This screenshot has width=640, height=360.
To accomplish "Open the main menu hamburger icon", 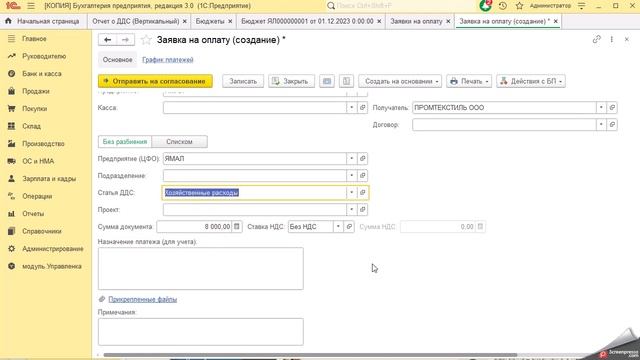I will (x=31, y=6).
